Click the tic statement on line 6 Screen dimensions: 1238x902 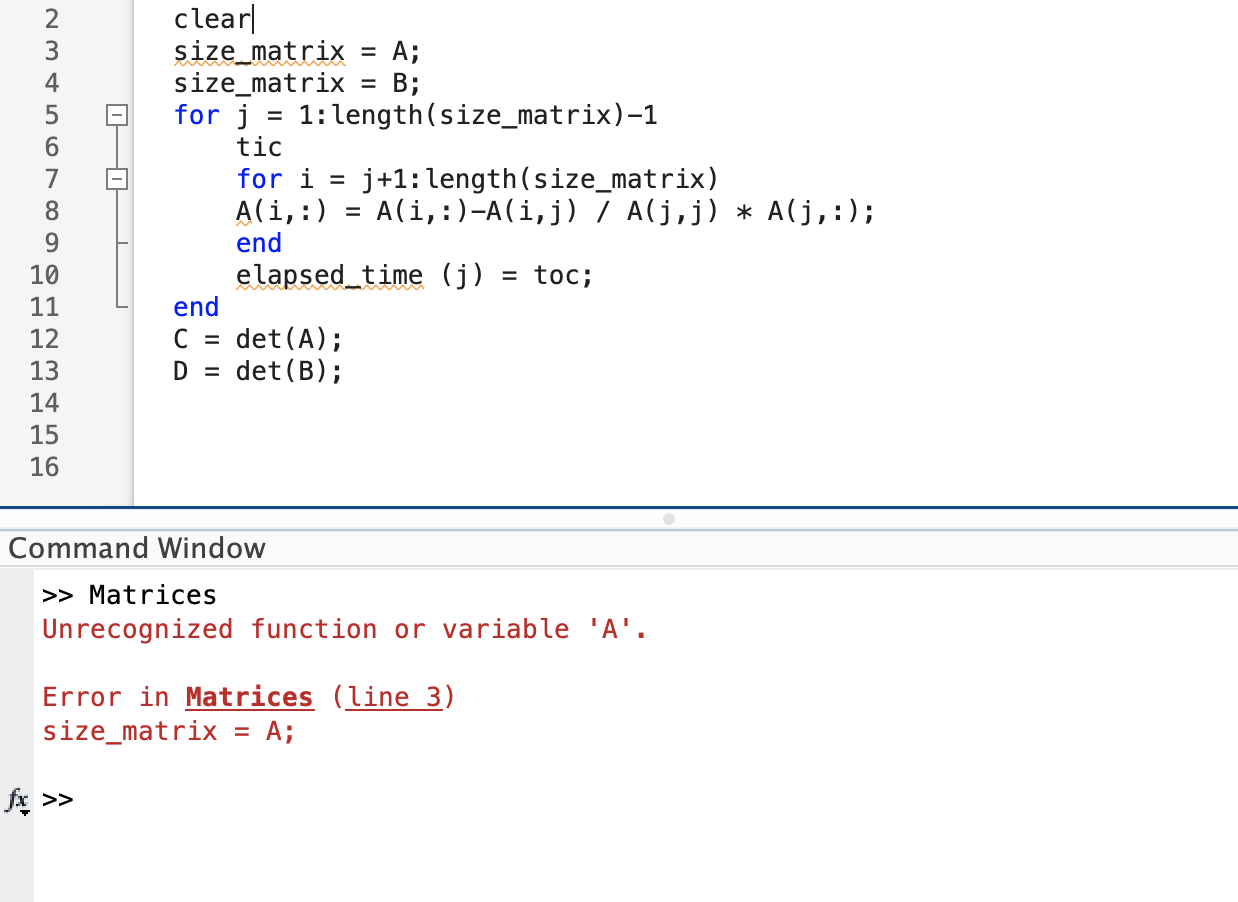(x=258, y=147)
